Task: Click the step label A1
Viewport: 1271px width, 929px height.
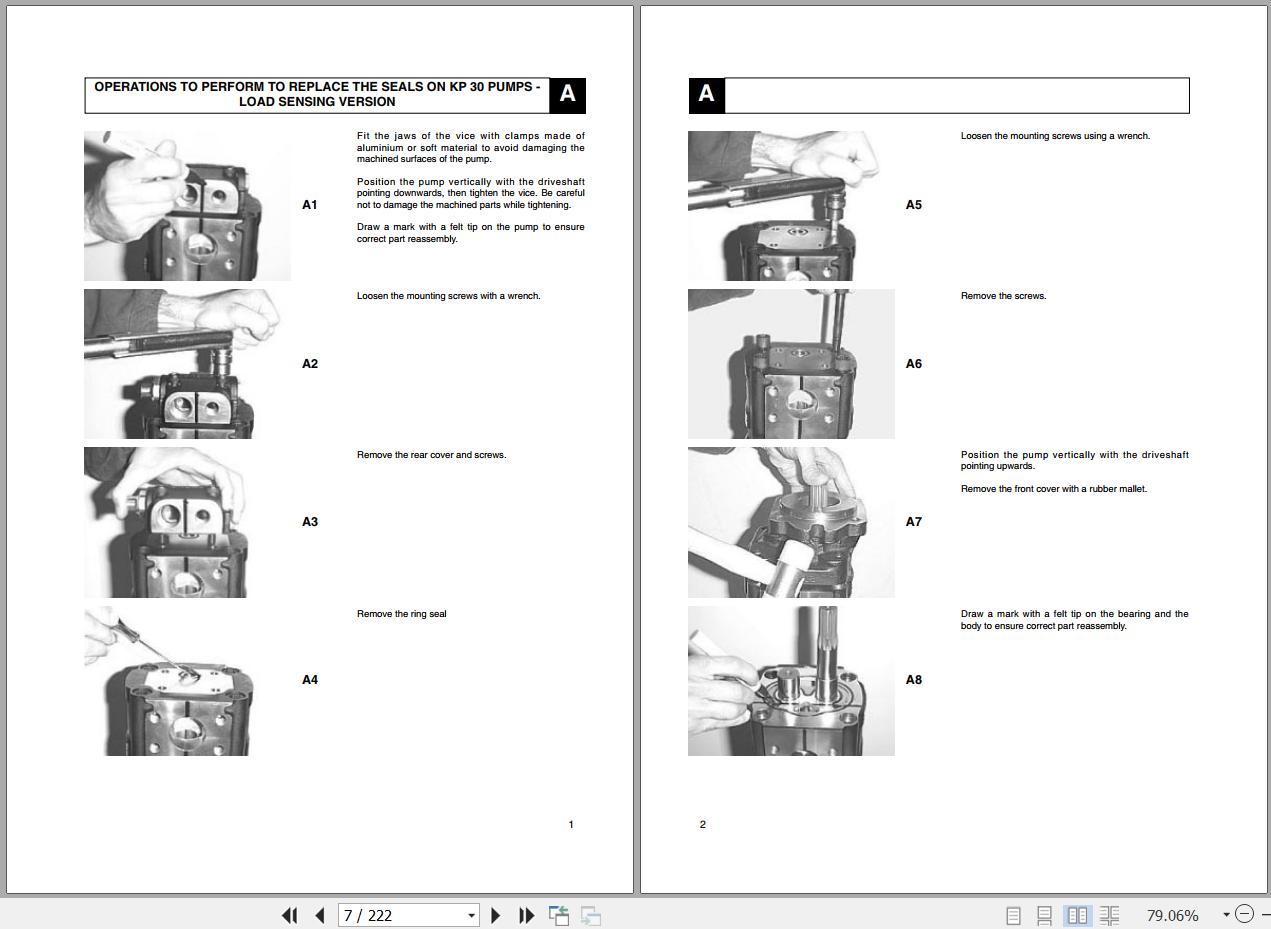Action: point(310,205)
